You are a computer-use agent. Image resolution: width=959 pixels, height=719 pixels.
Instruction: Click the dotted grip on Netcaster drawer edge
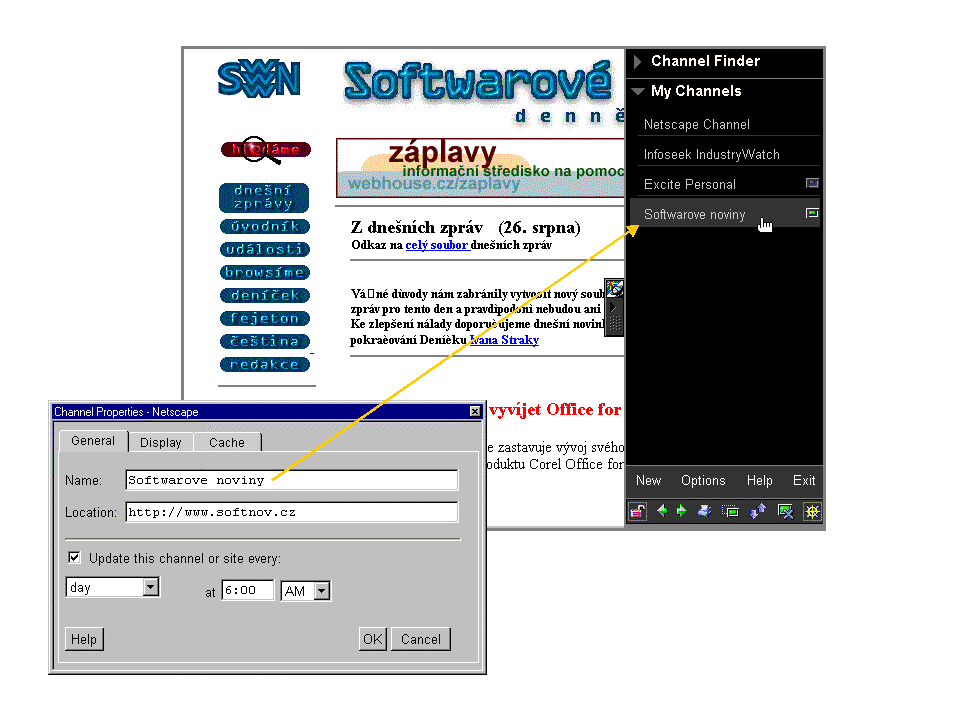pos(615,324)
